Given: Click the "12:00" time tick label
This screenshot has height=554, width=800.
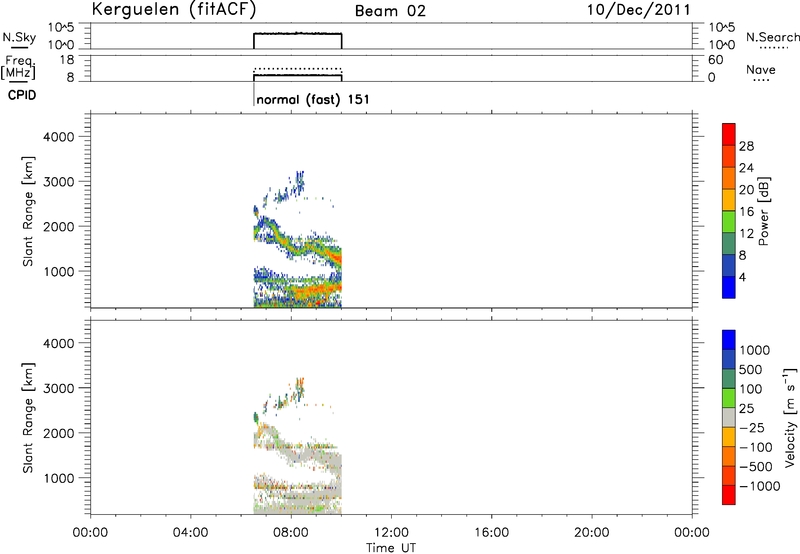Looking at the screenshot, I should pos(391,533).
